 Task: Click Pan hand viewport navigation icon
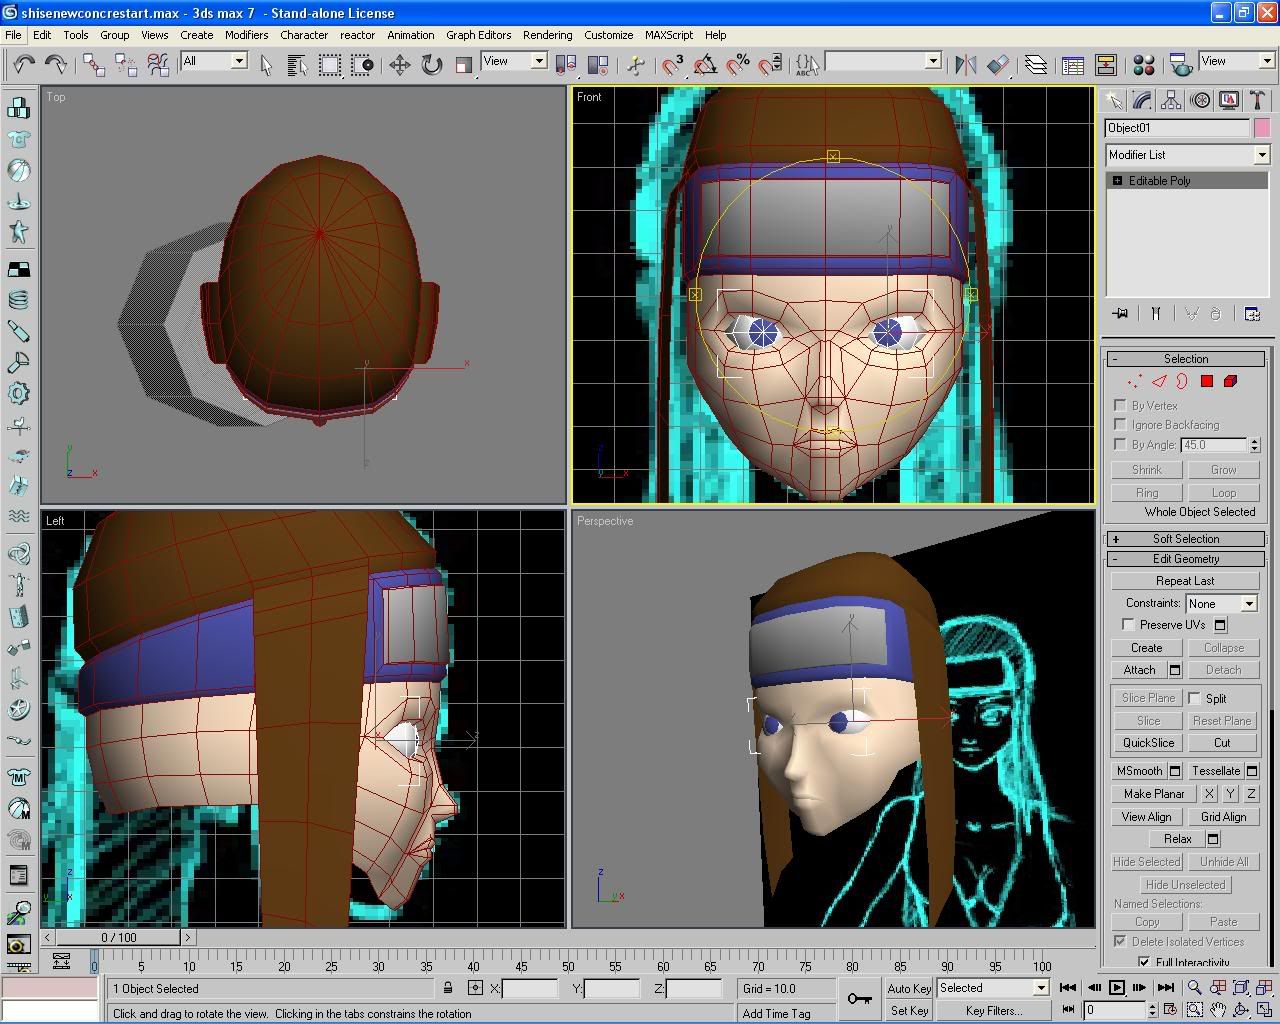click(1218, 1010)
